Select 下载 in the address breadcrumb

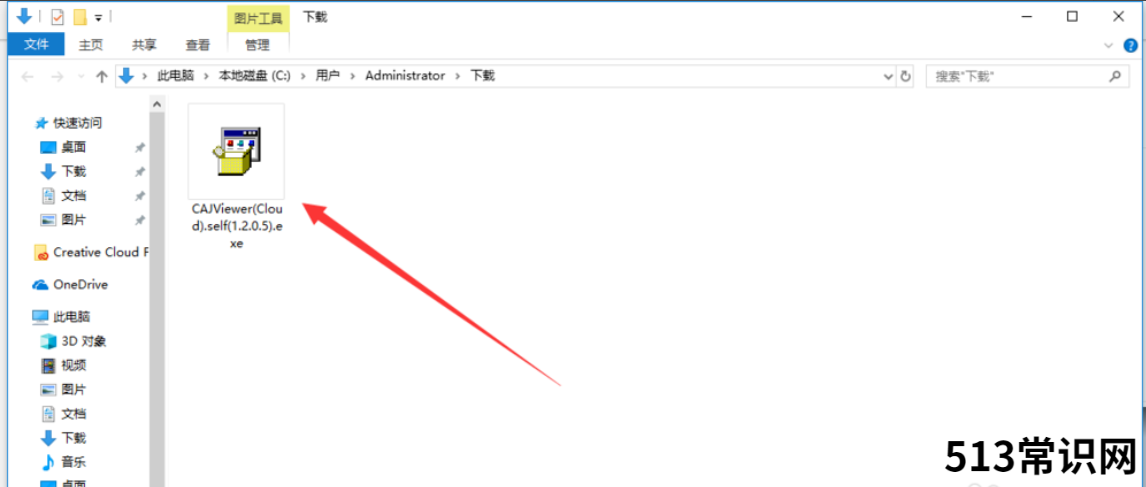point(482,75)
